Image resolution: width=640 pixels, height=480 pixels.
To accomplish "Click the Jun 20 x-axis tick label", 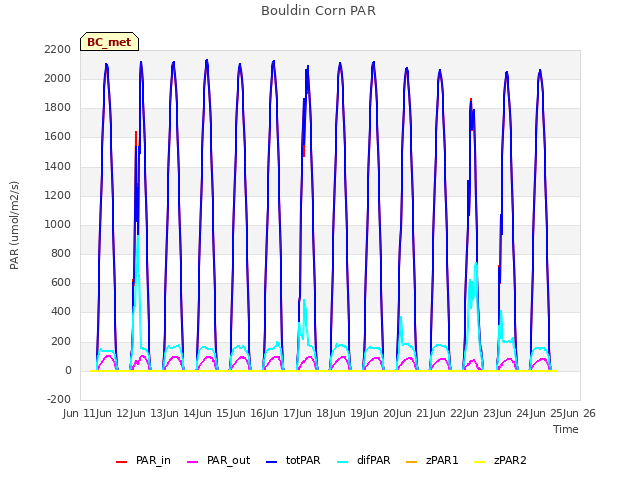I will pos(381,413).
